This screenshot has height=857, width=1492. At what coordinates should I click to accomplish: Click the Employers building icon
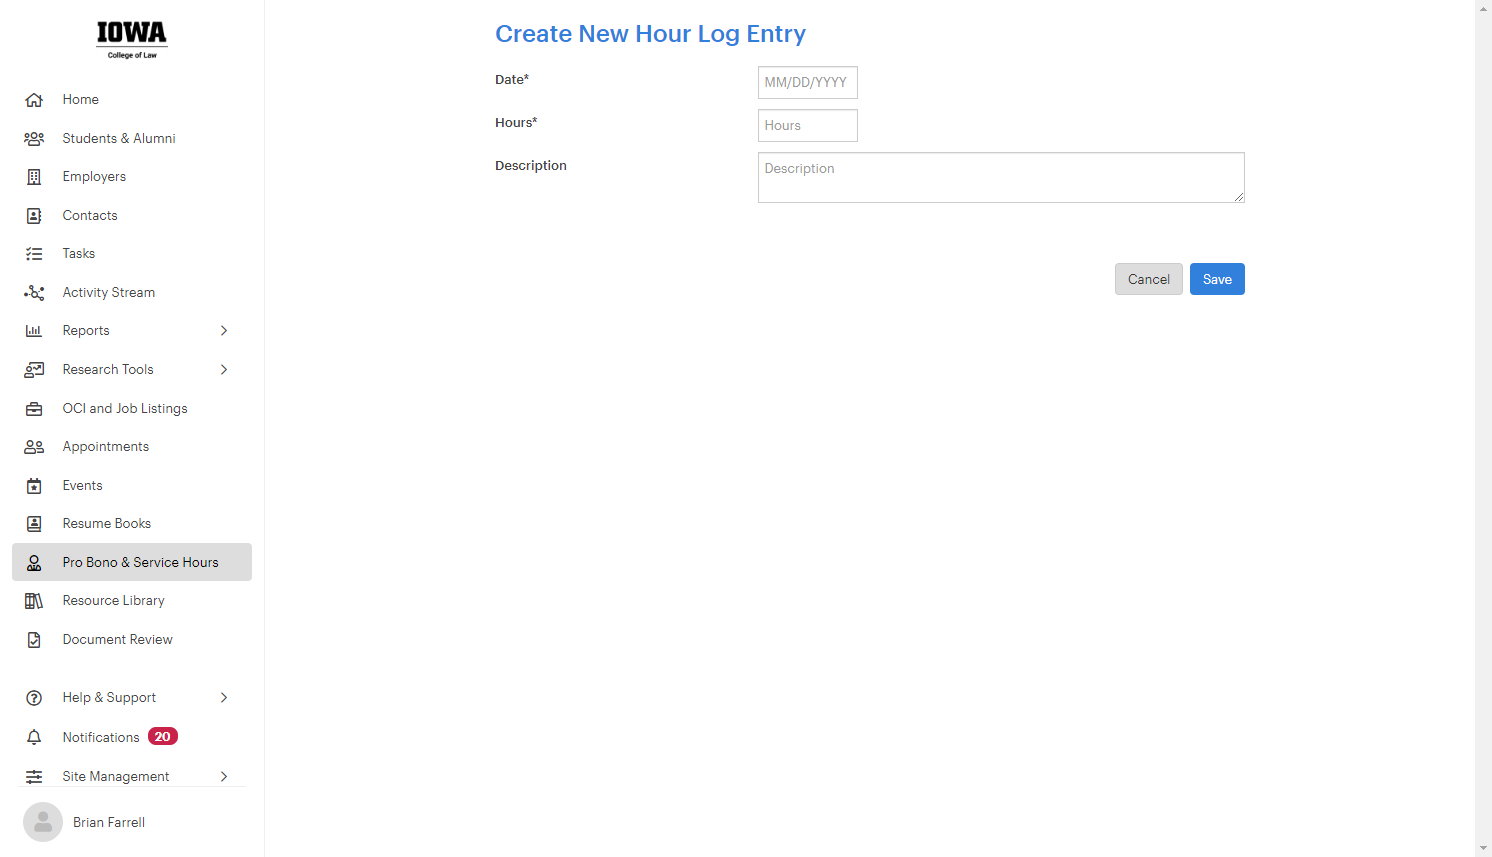(x=34, y=177)
